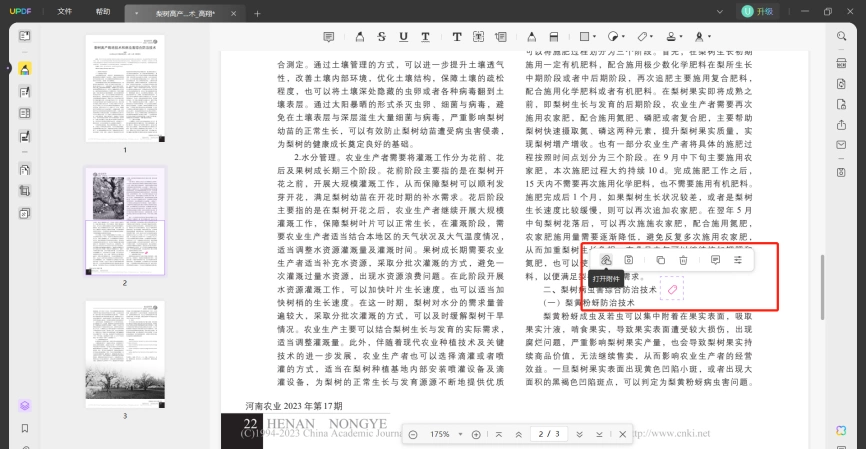Open the comment note tool
Image resolution: width=866 pixels, height=449 pixels.
tap(329, 36)
